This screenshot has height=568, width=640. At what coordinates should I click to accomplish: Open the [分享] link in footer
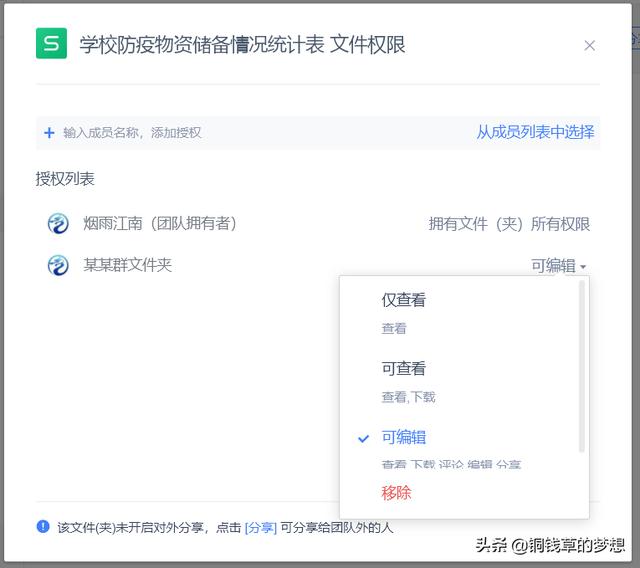[x=261, y=528]
